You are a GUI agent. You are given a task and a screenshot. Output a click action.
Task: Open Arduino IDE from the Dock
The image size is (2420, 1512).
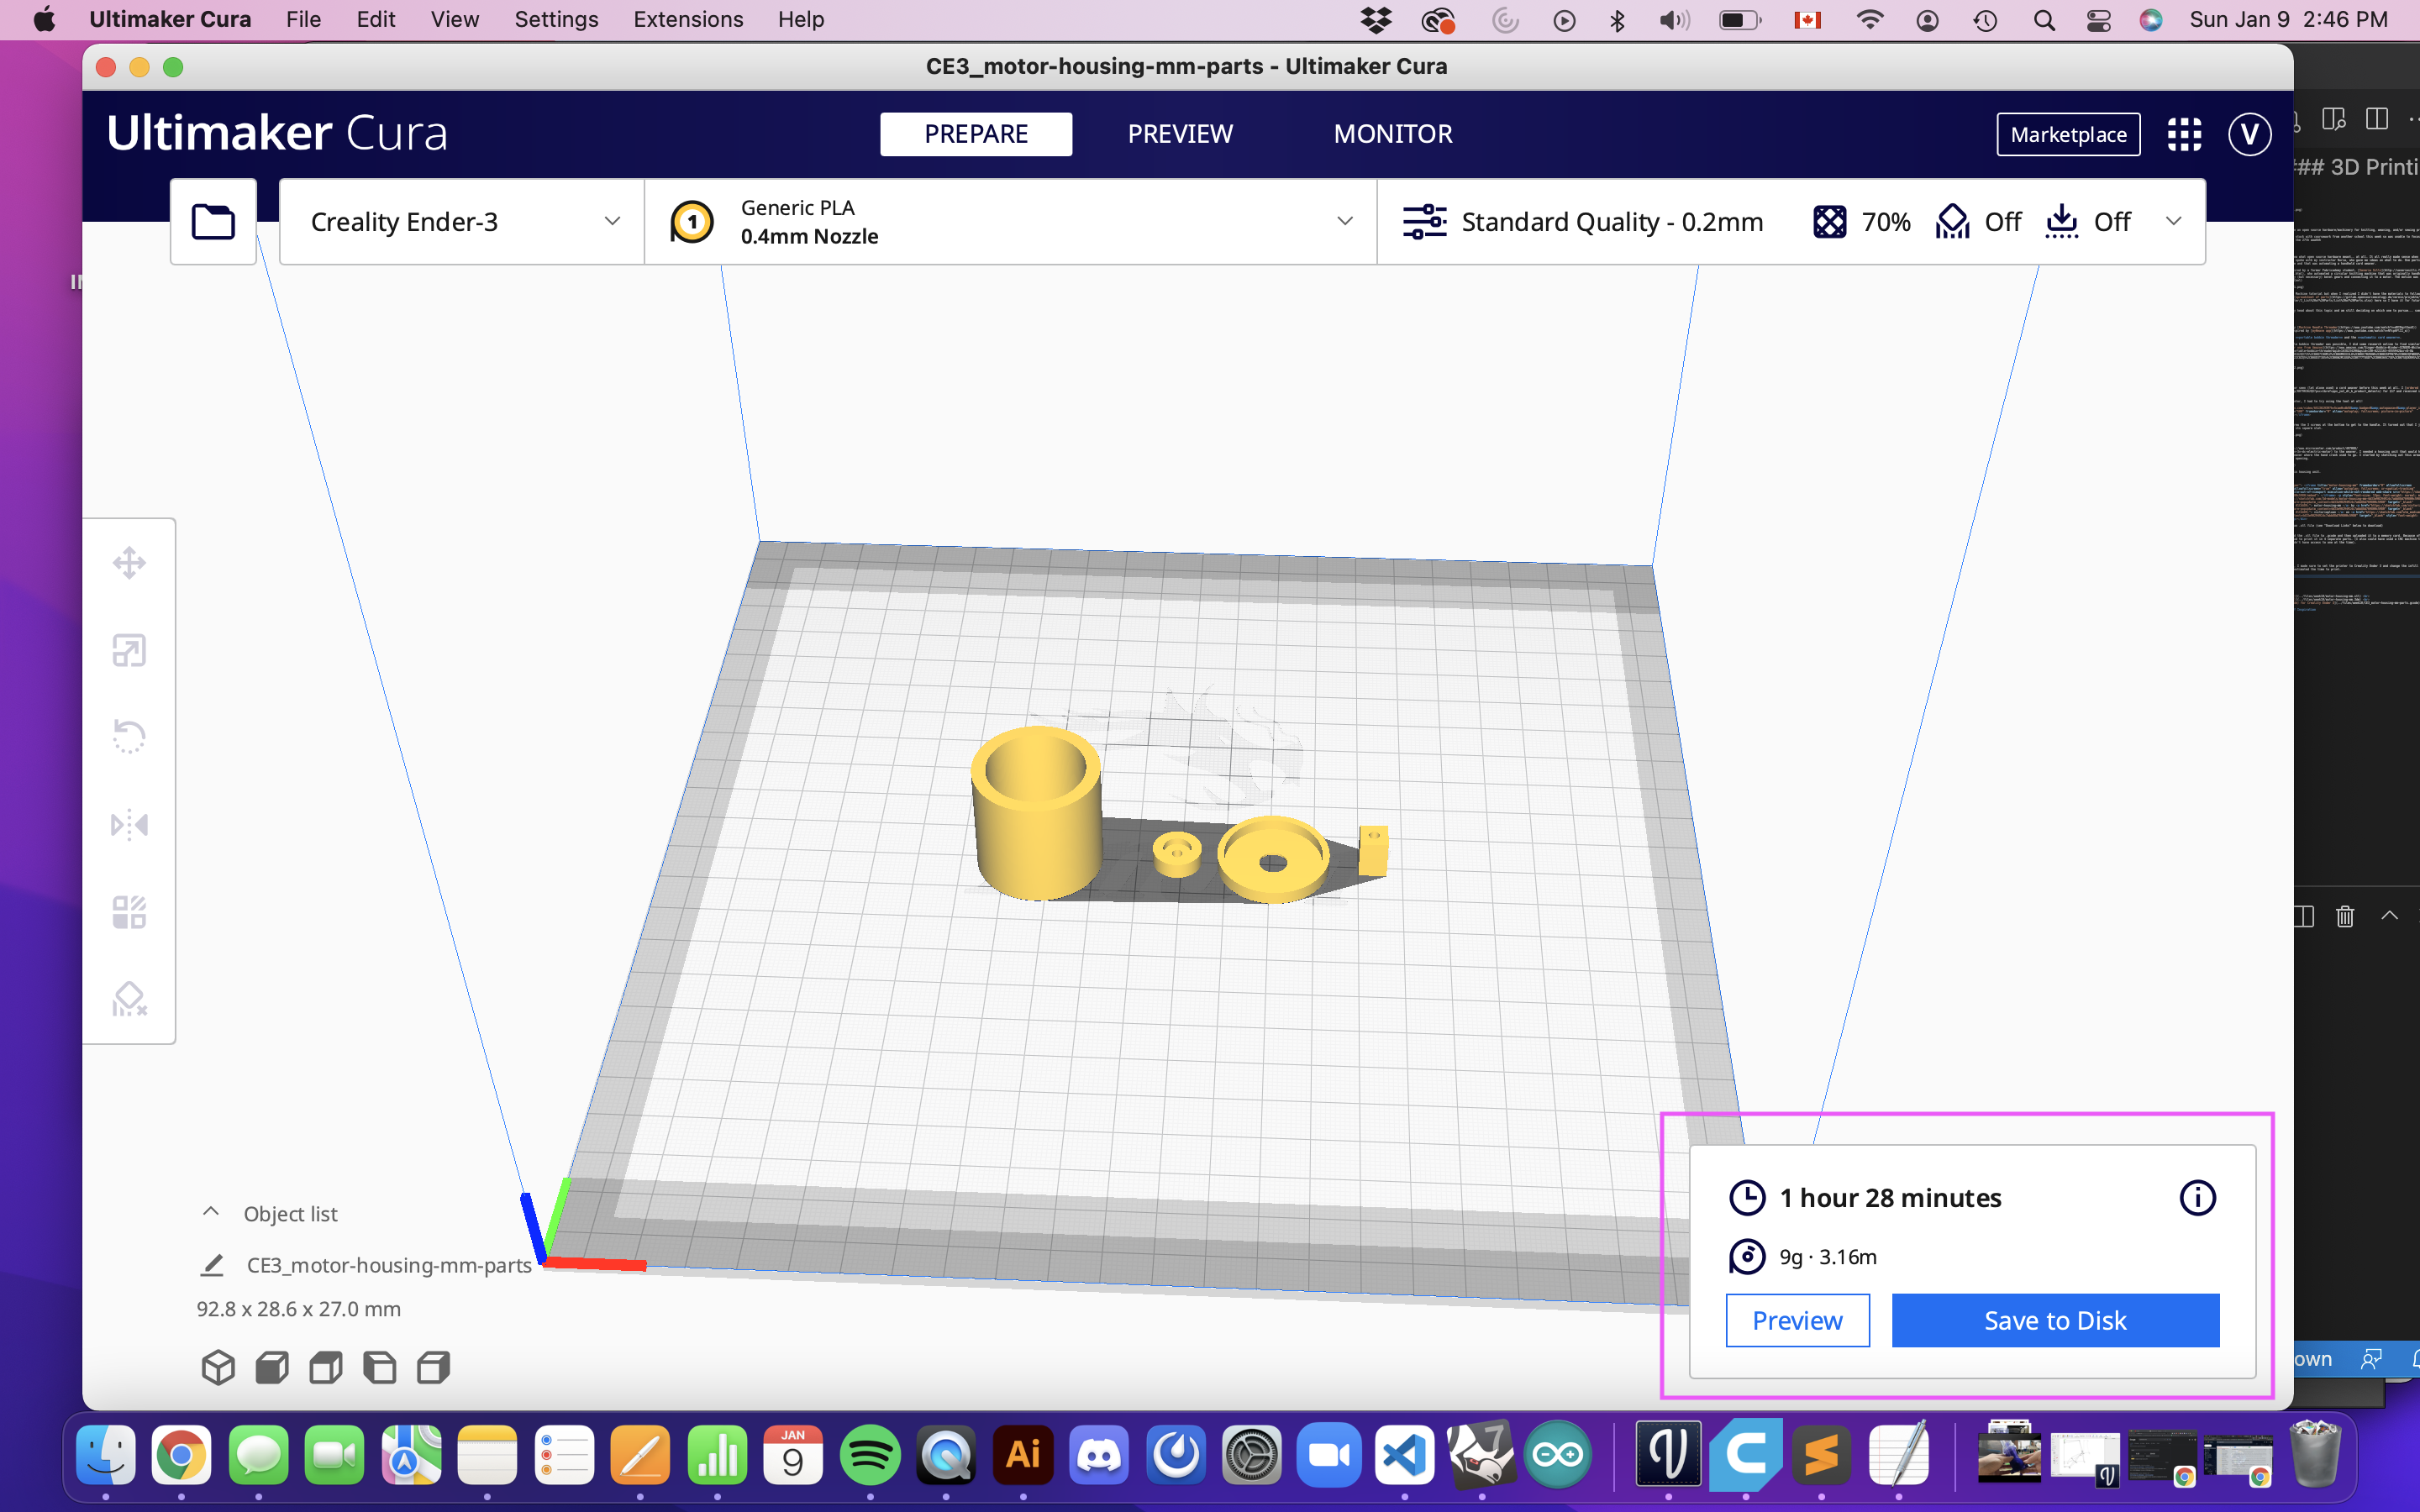click(1558, 1455)
